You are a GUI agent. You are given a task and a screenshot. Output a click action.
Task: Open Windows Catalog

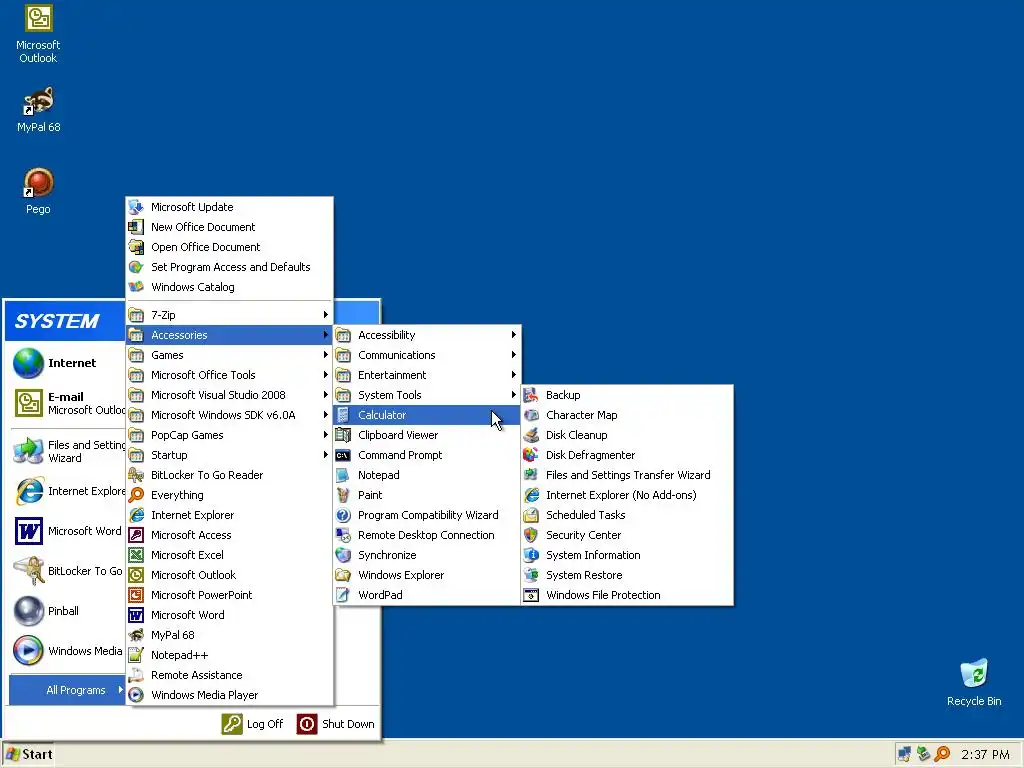pos(229,287)
